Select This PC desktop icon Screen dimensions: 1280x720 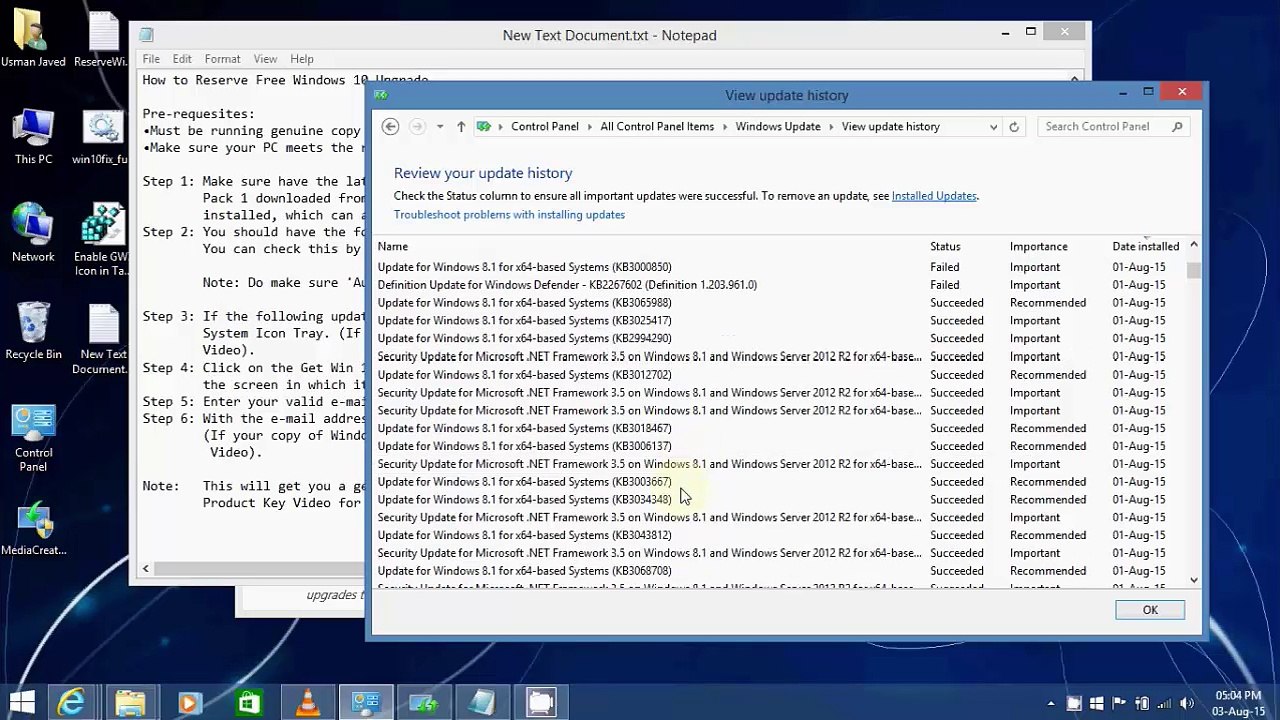pyautogui.click(x=33, y=138)
